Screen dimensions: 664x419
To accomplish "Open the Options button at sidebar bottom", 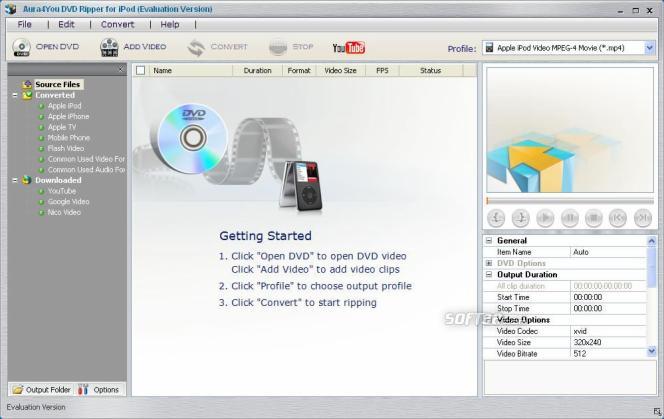I will pos(99,390).
